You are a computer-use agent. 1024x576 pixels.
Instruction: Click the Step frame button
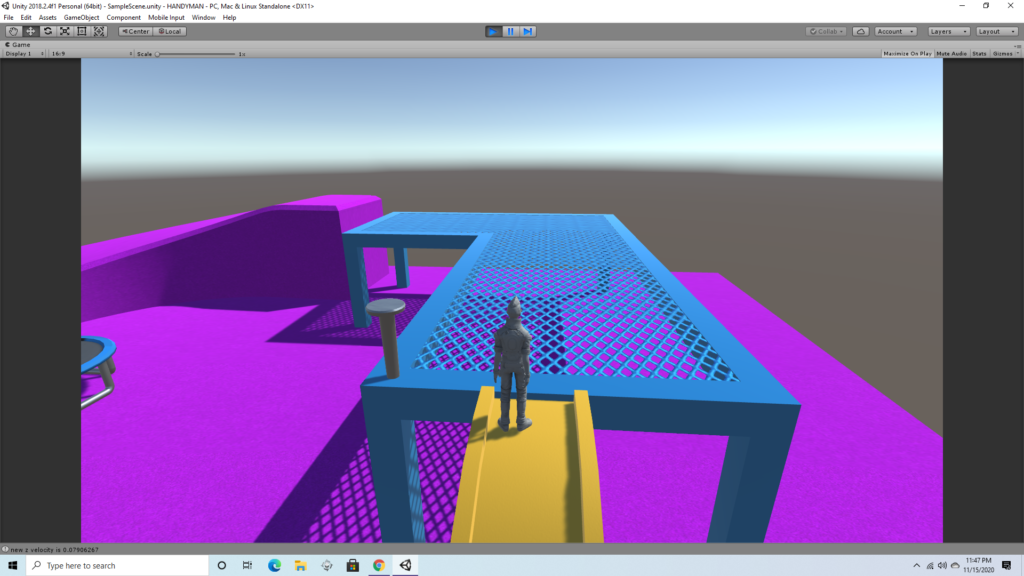[x=527, y=31]
